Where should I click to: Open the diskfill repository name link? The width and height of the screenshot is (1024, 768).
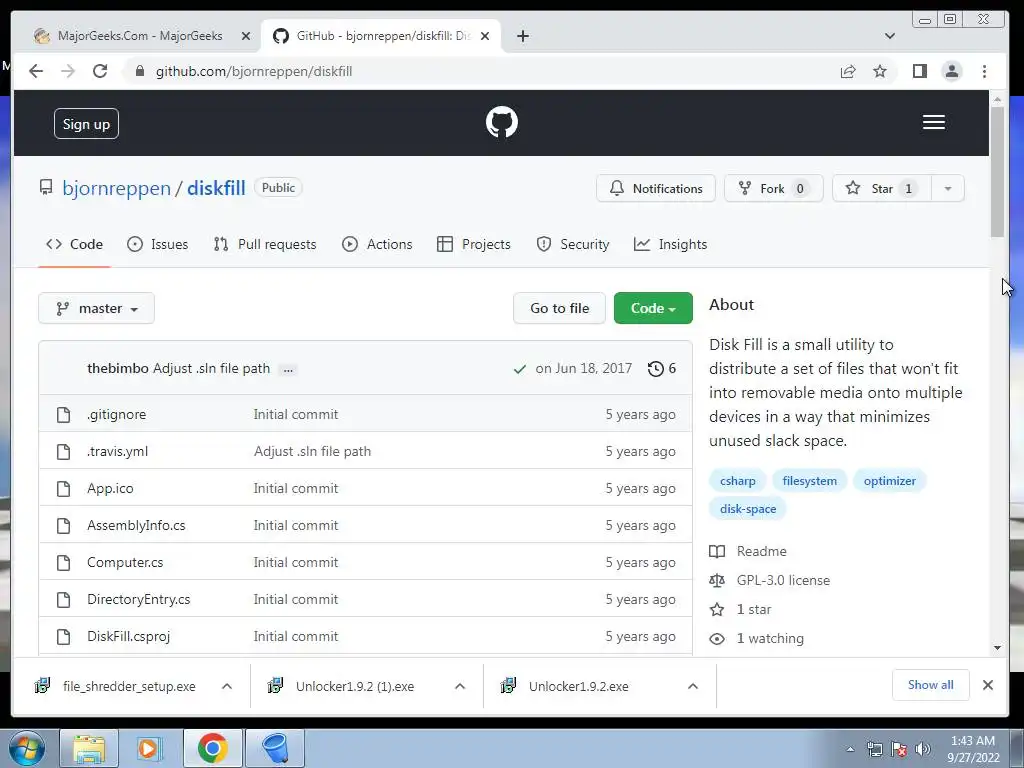[216, 188]
